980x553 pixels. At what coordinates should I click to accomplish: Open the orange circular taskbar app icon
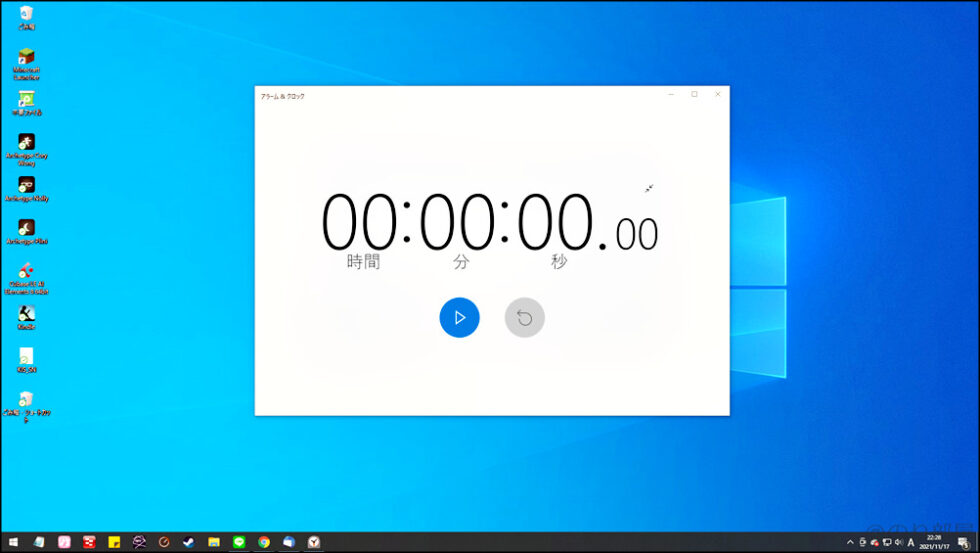164,542
